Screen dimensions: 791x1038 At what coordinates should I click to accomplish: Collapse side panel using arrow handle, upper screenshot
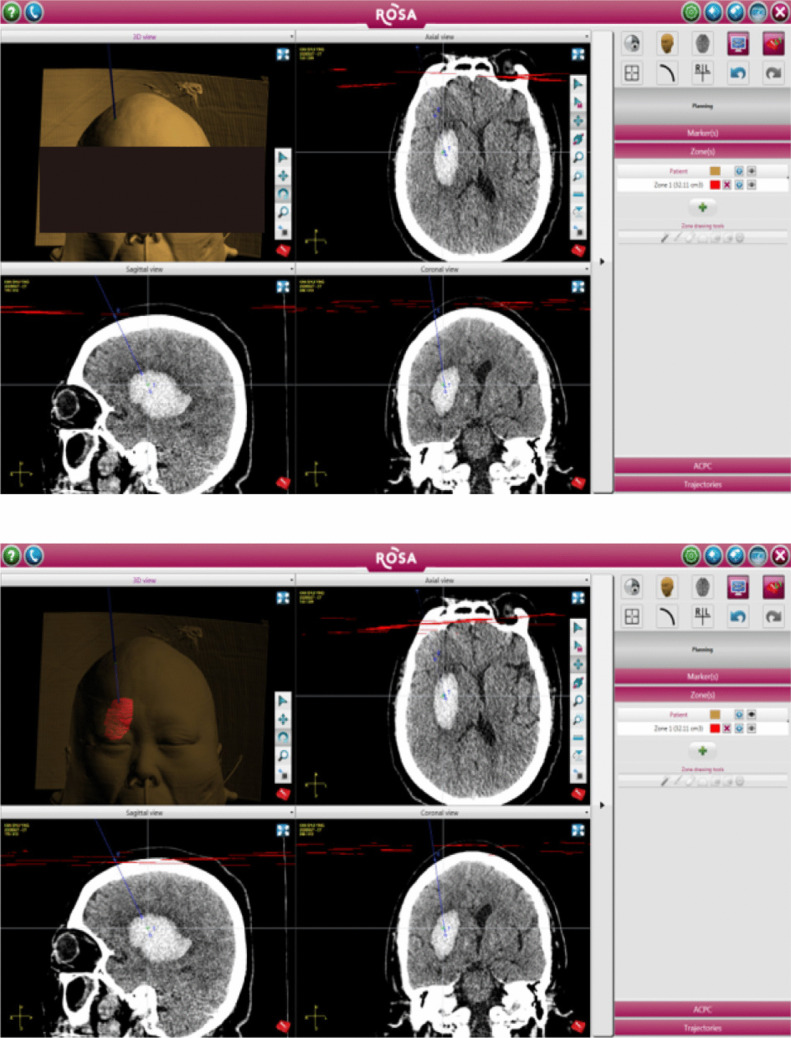click(602, 261)
